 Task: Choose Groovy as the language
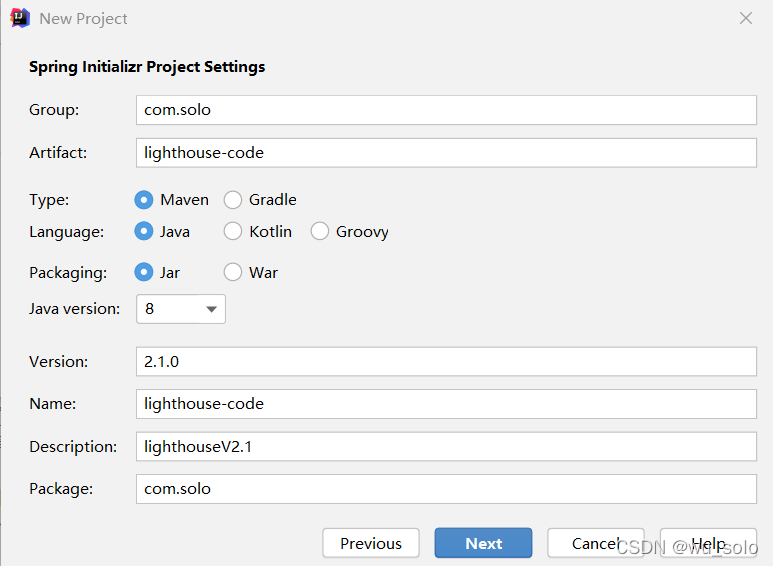(320, 232)
